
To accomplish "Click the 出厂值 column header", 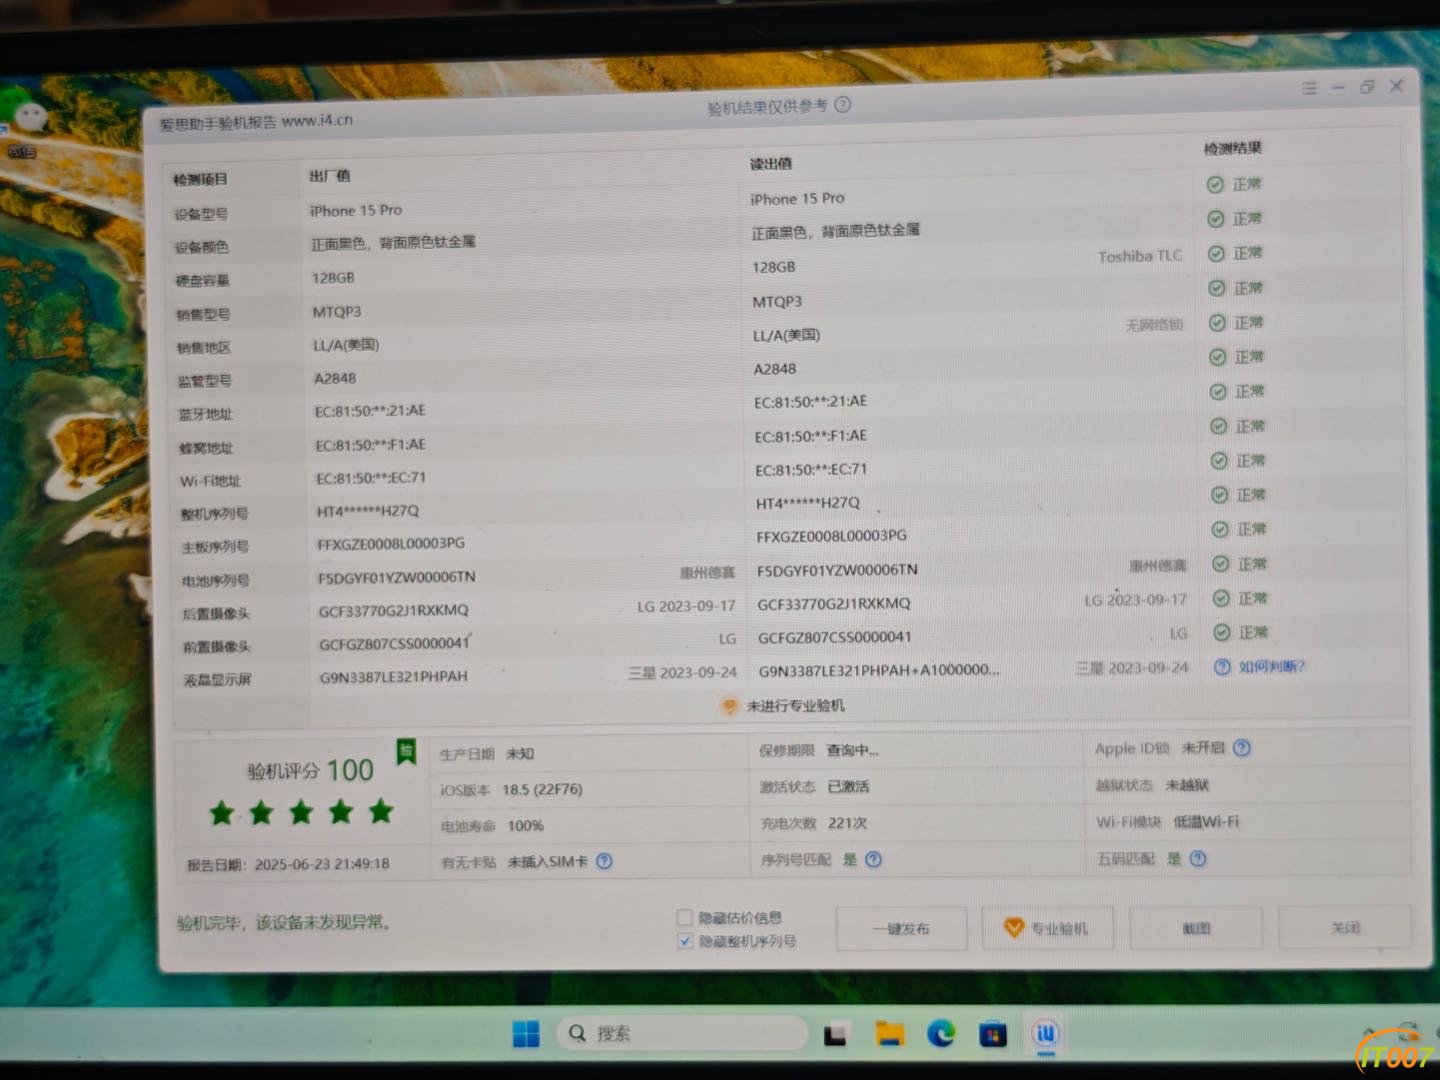I will pos(329,176).
